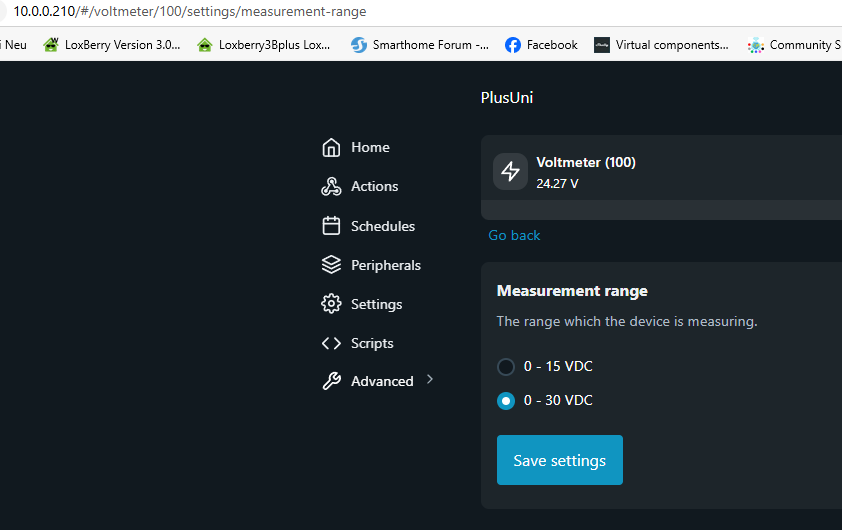Expand the Advanced menu chevron
The height and width of the screenshot is (530, 842).
click(430, 380)
